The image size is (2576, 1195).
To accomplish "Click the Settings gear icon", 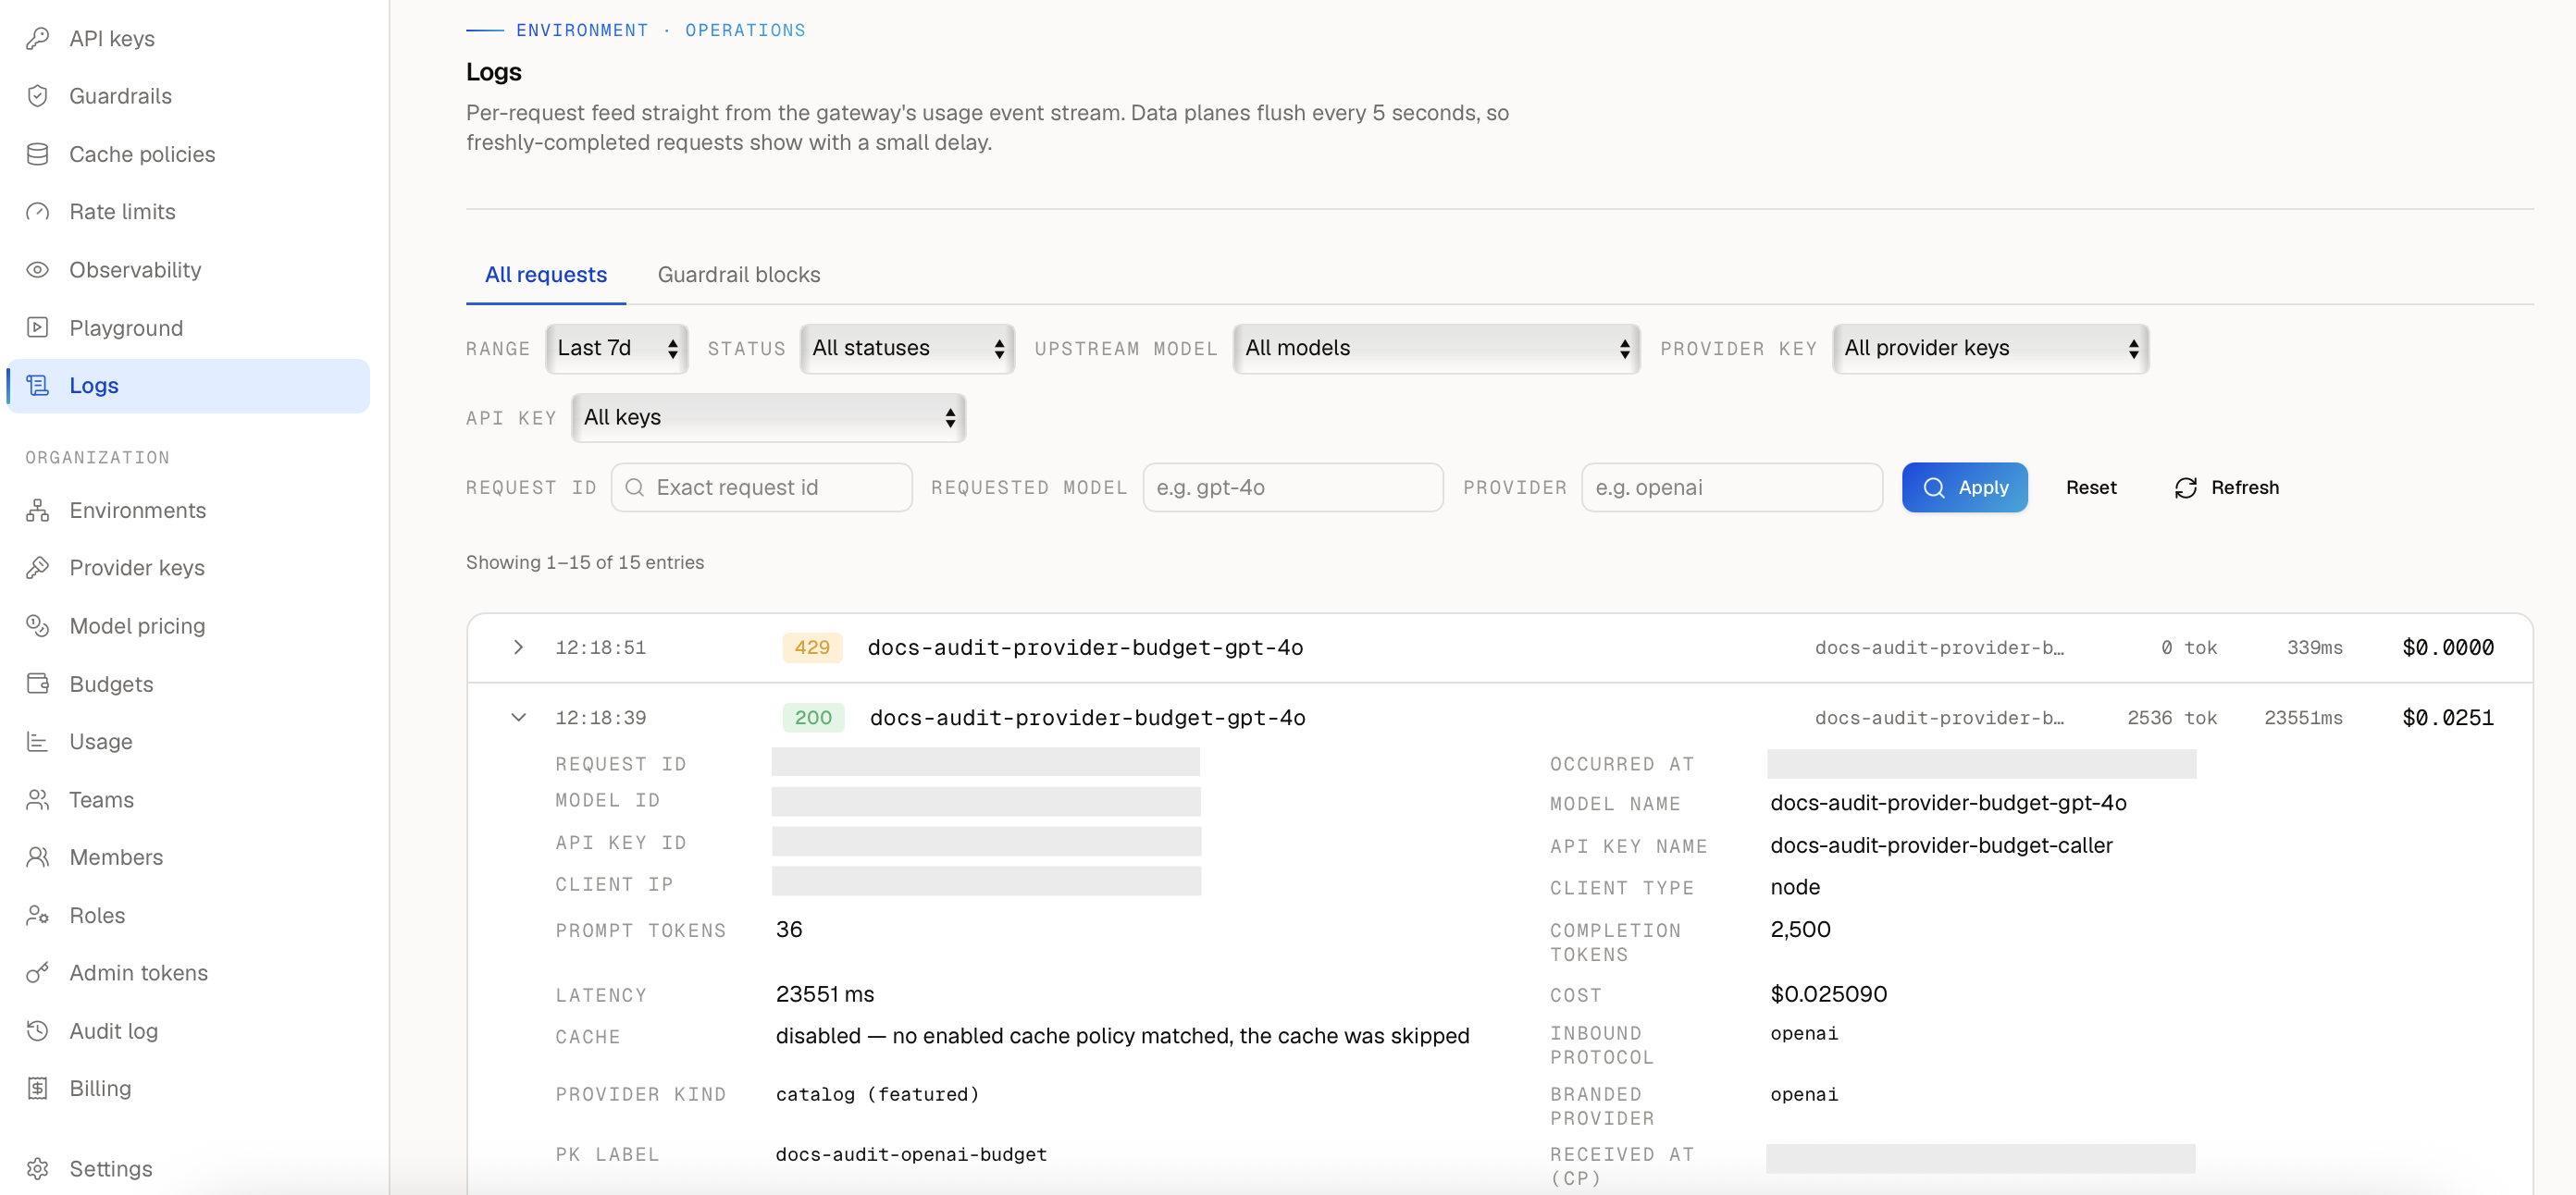I will click(x=38, y=1168).
